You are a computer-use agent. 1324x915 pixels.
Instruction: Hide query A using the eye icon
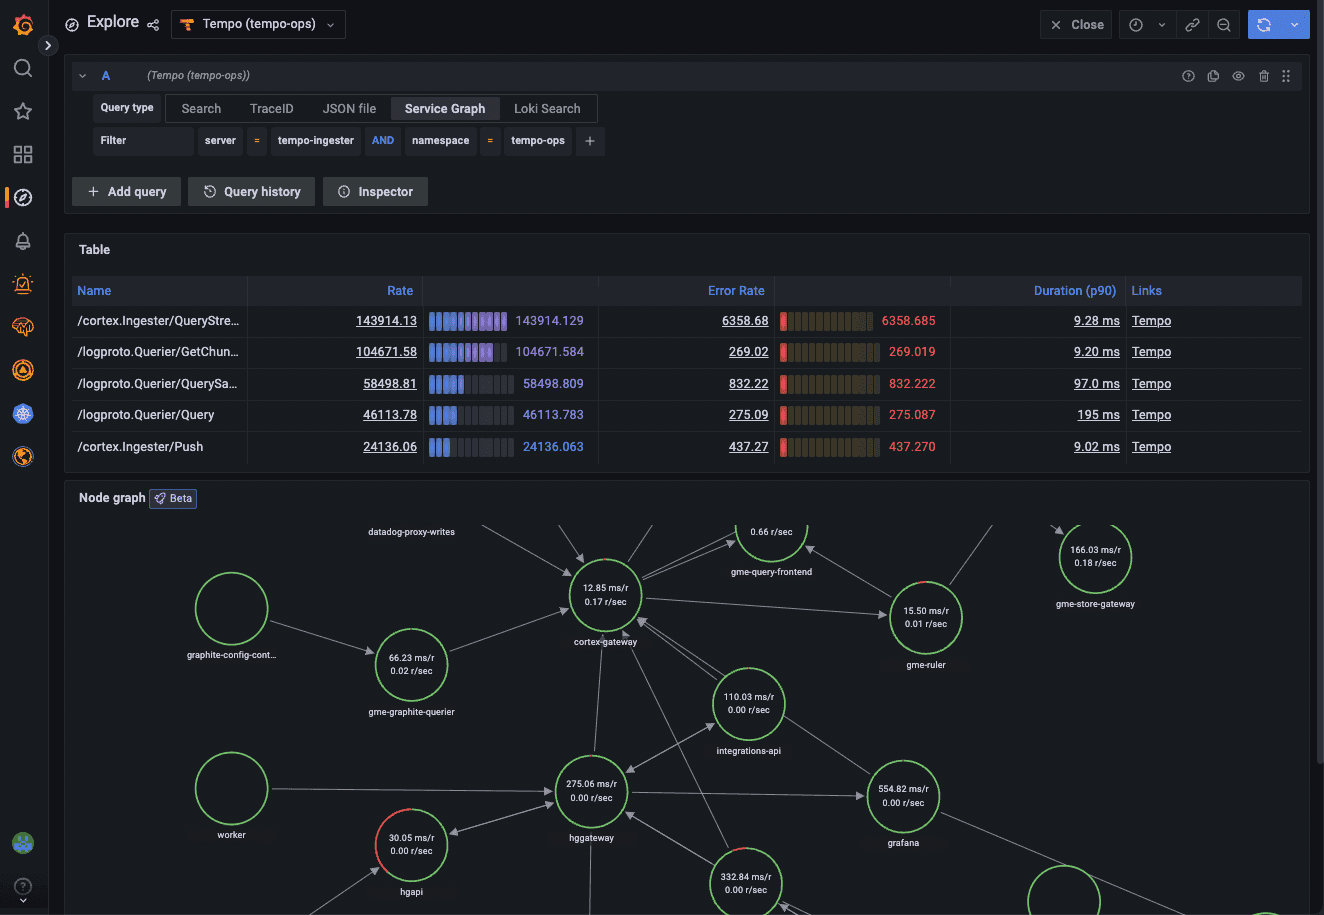(x=1237, y=75)
